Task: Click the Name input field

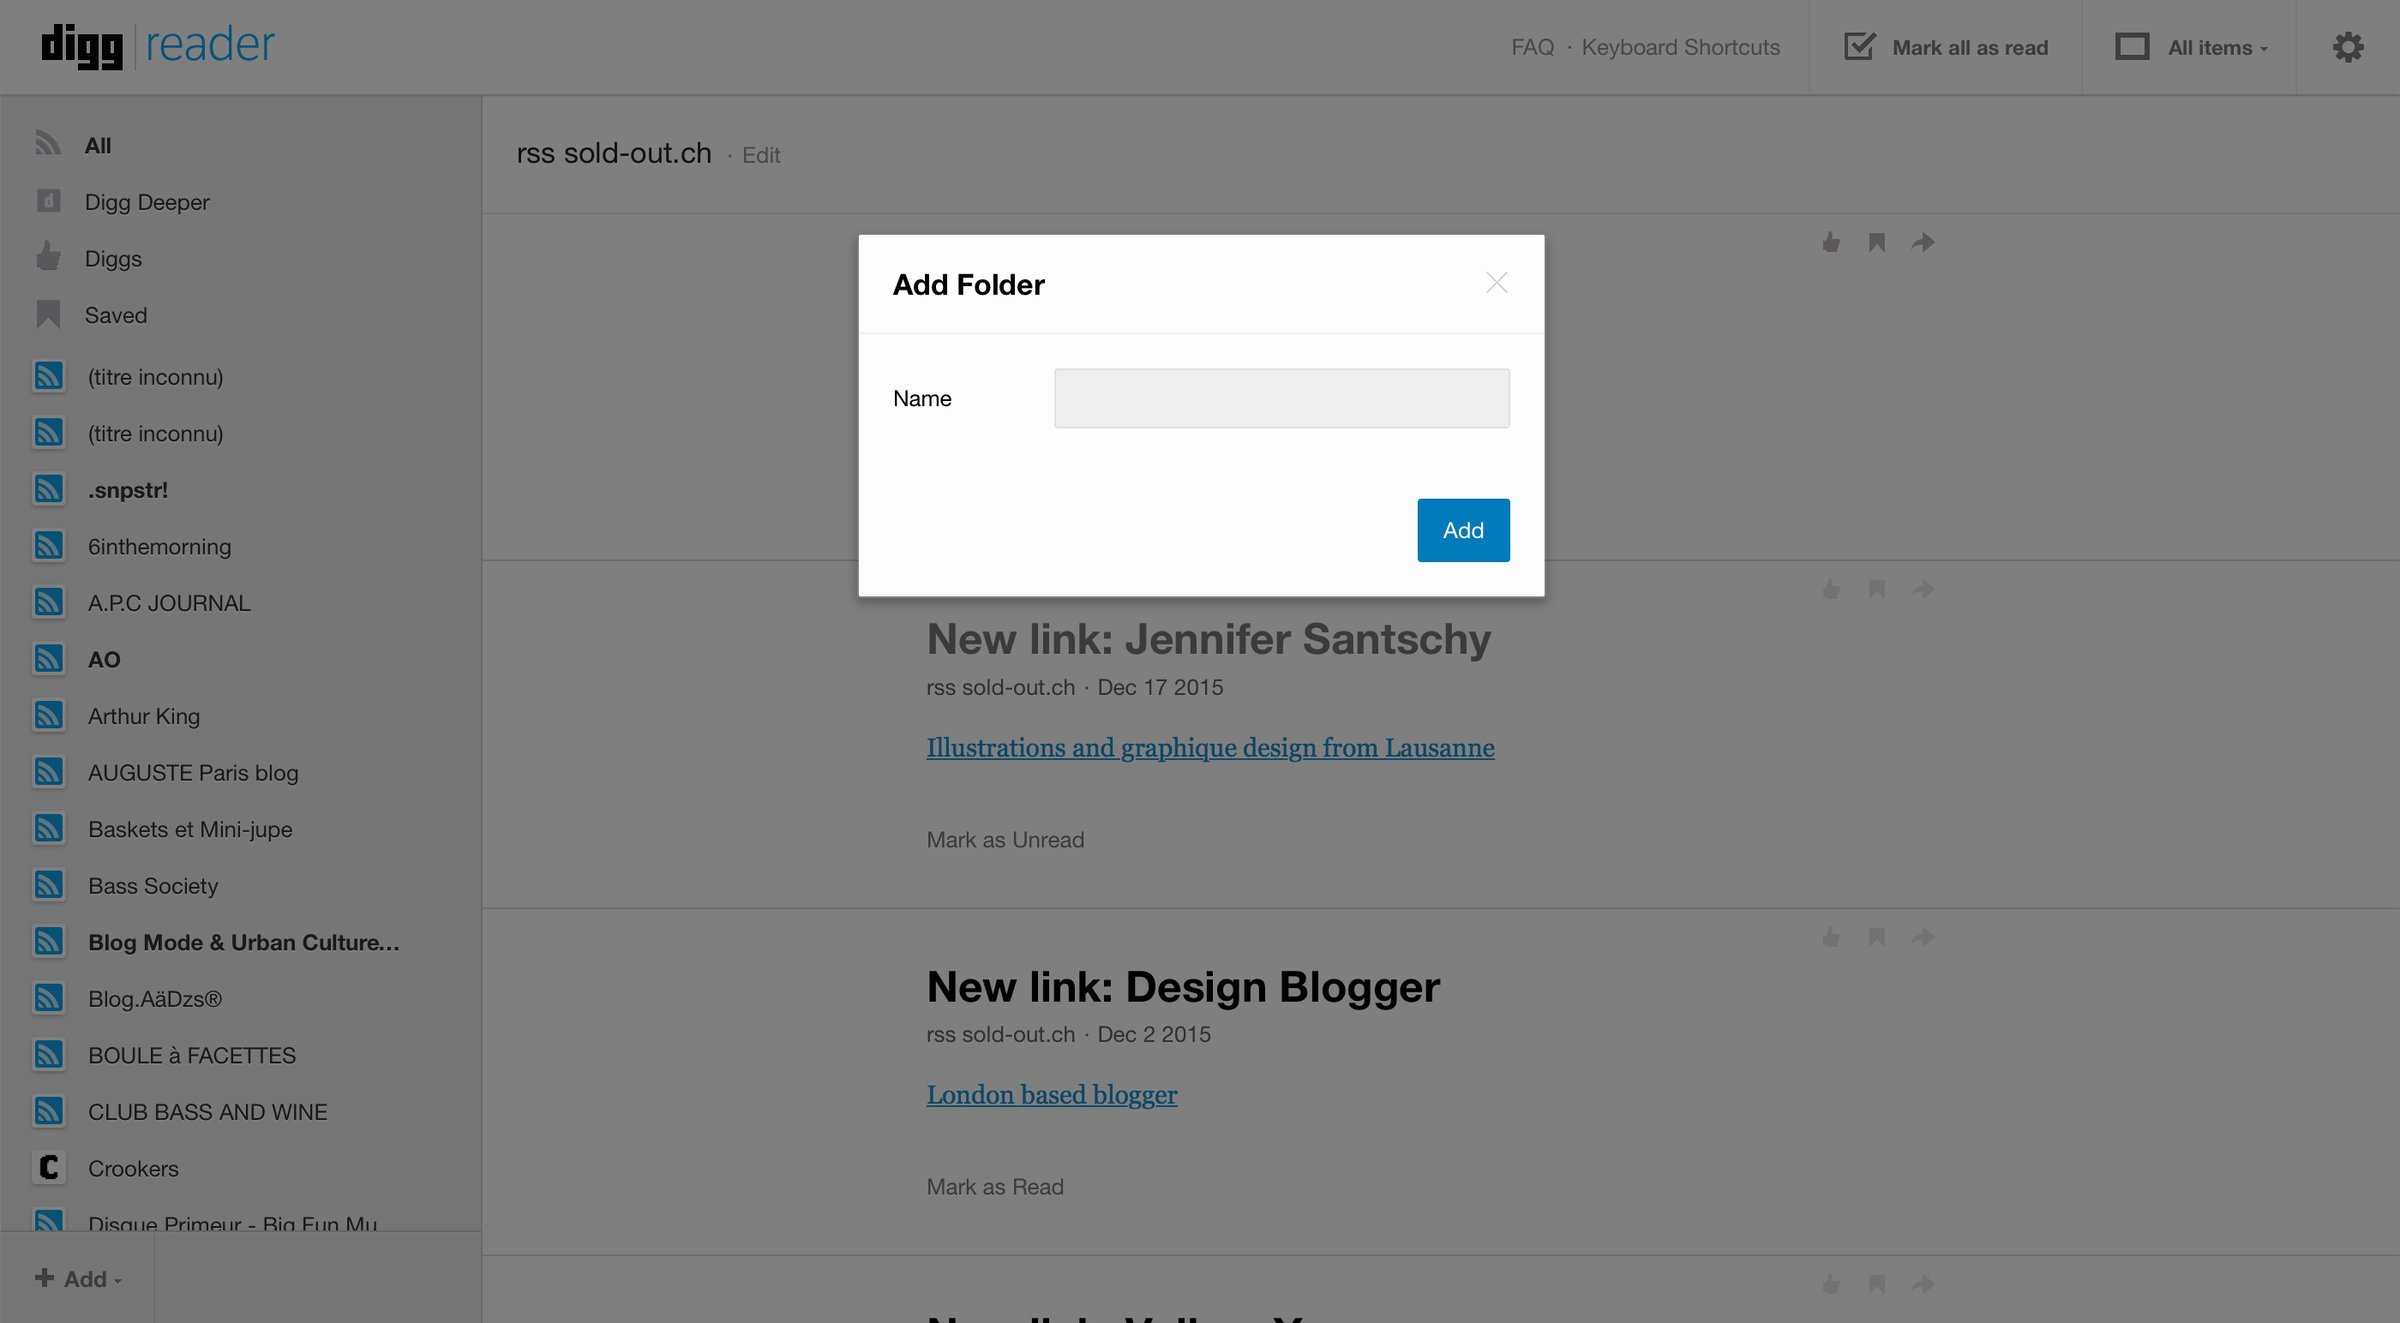Action: click(x=1281, y=398)
